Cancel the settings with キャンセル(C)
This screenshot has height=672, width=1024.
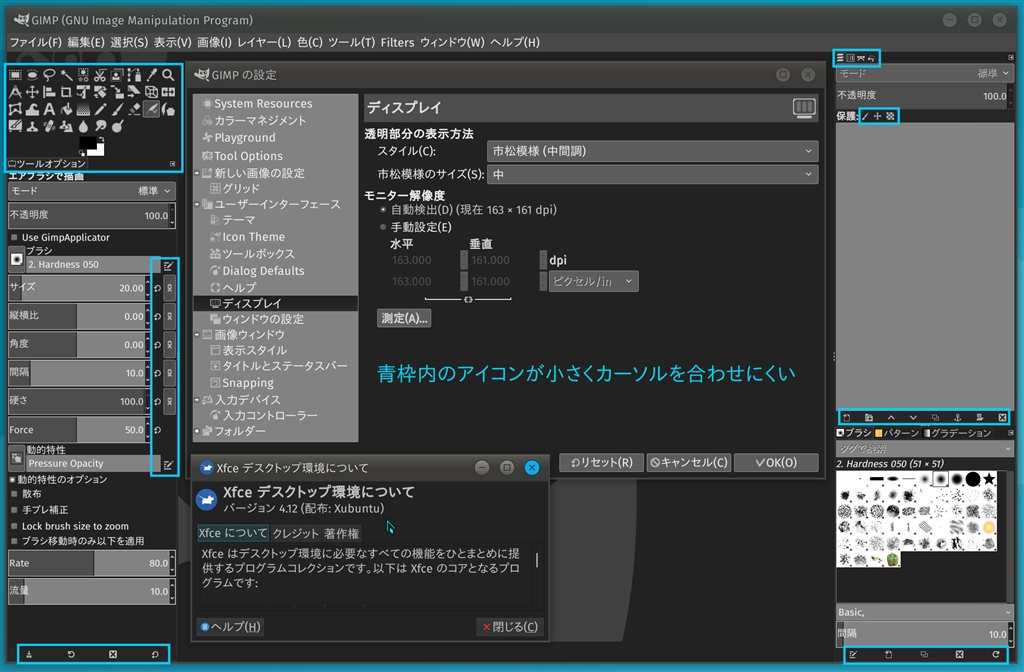point(688,462)
